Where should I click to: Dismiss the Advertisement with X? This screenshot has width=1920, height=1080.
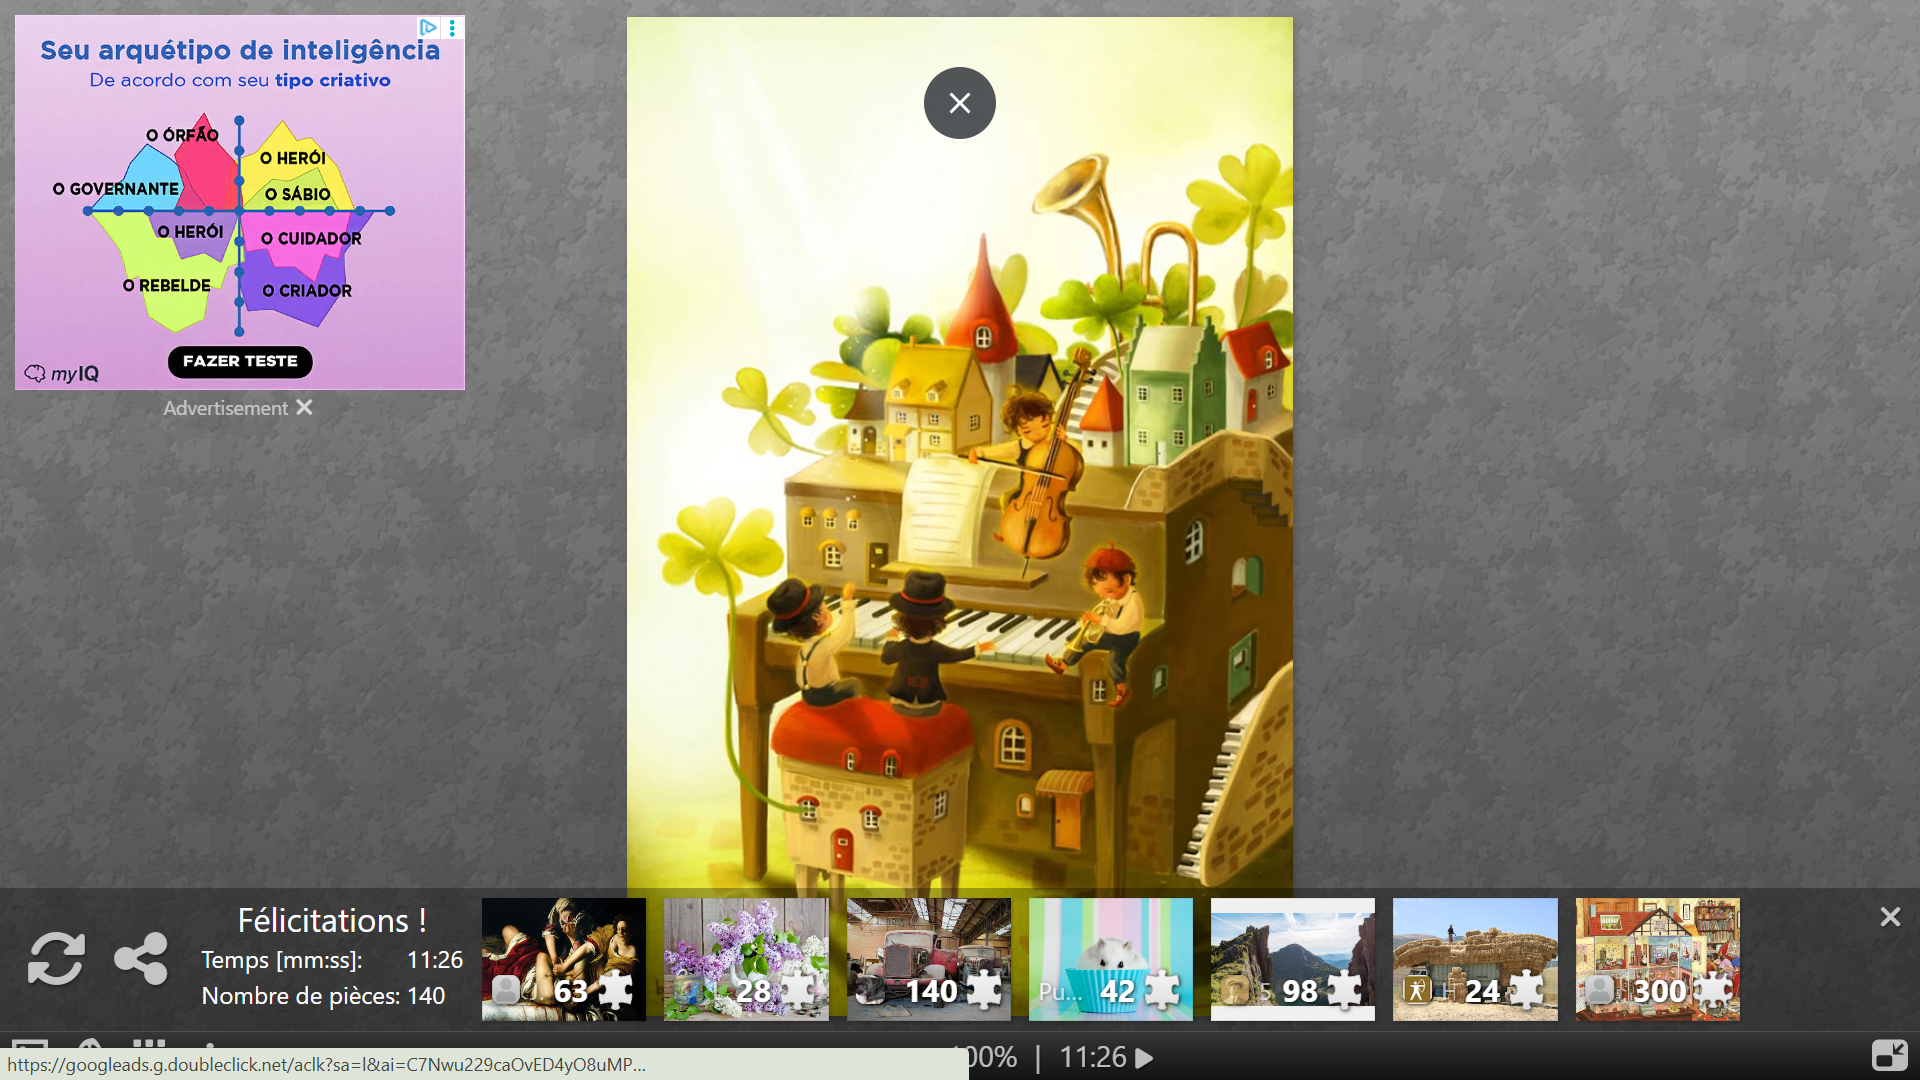point(304,408)
